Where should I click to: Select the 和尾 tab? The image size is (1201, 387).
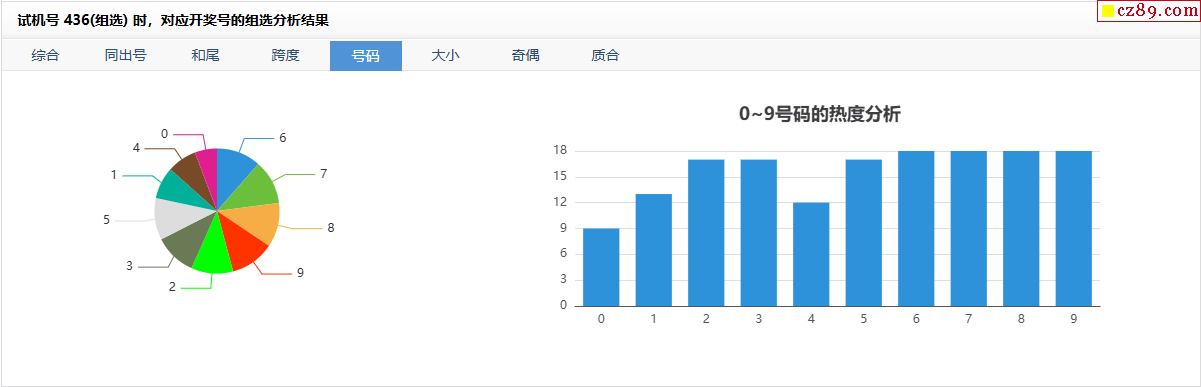pyautogui.click(x=206, y=56)
